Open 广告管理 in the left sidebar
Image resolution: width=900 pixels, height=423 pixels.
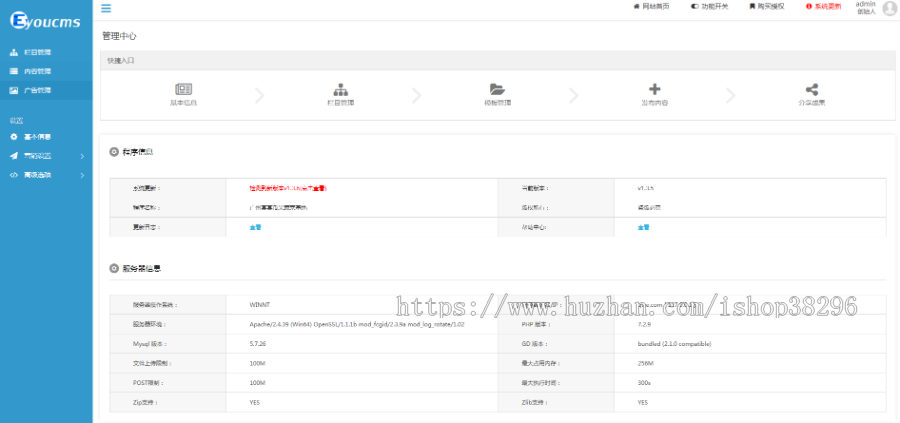37,90
